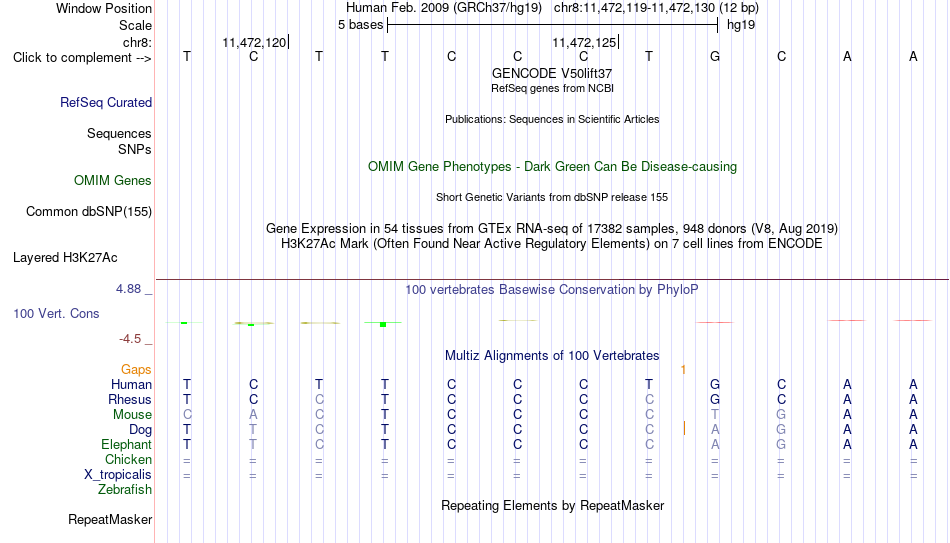This screenshot has height=543, width=950.
Task: Select the Common dbSNP(155) track label
Action: (89, 212)
